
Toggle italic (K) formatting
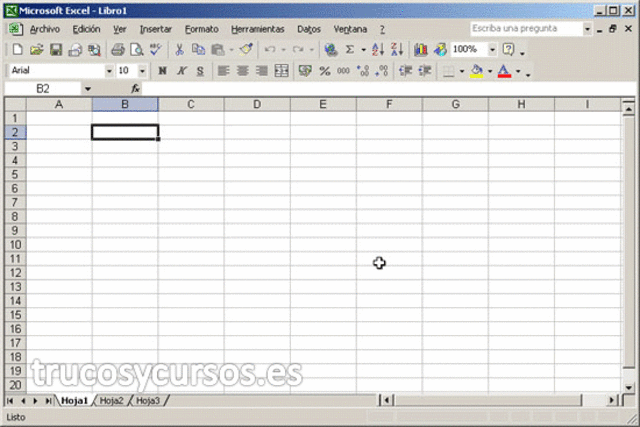[x=182, y=71]
